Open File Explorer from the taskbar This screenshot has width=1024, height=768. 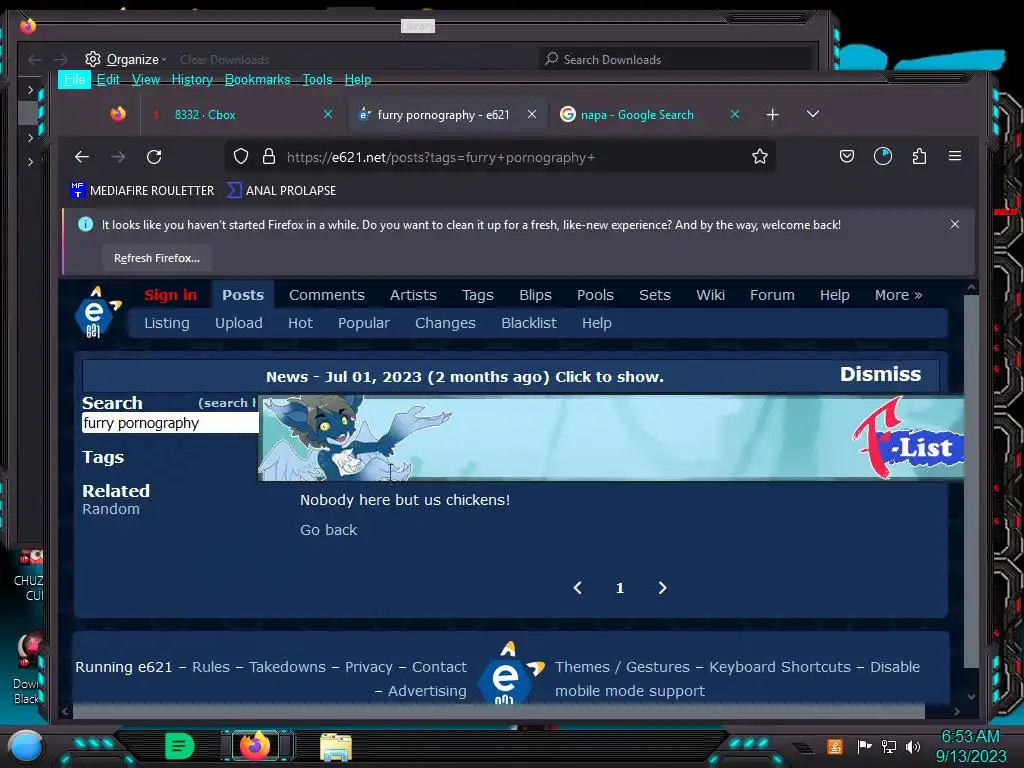click(336, 747)
